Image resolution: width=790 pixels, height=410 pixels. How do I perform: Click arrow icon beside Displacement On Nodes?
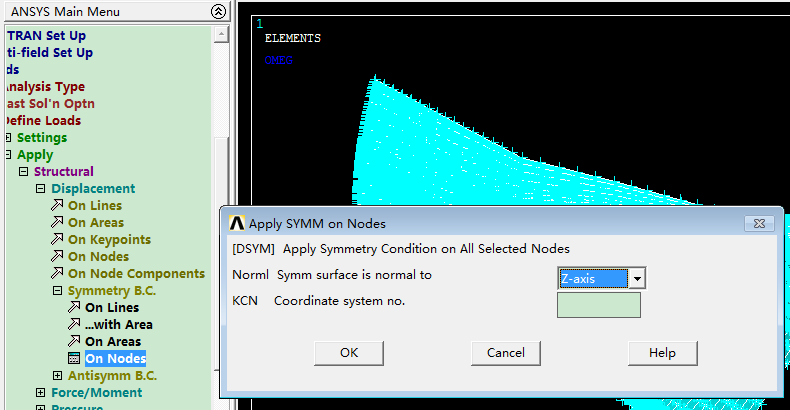click(57, 256)
